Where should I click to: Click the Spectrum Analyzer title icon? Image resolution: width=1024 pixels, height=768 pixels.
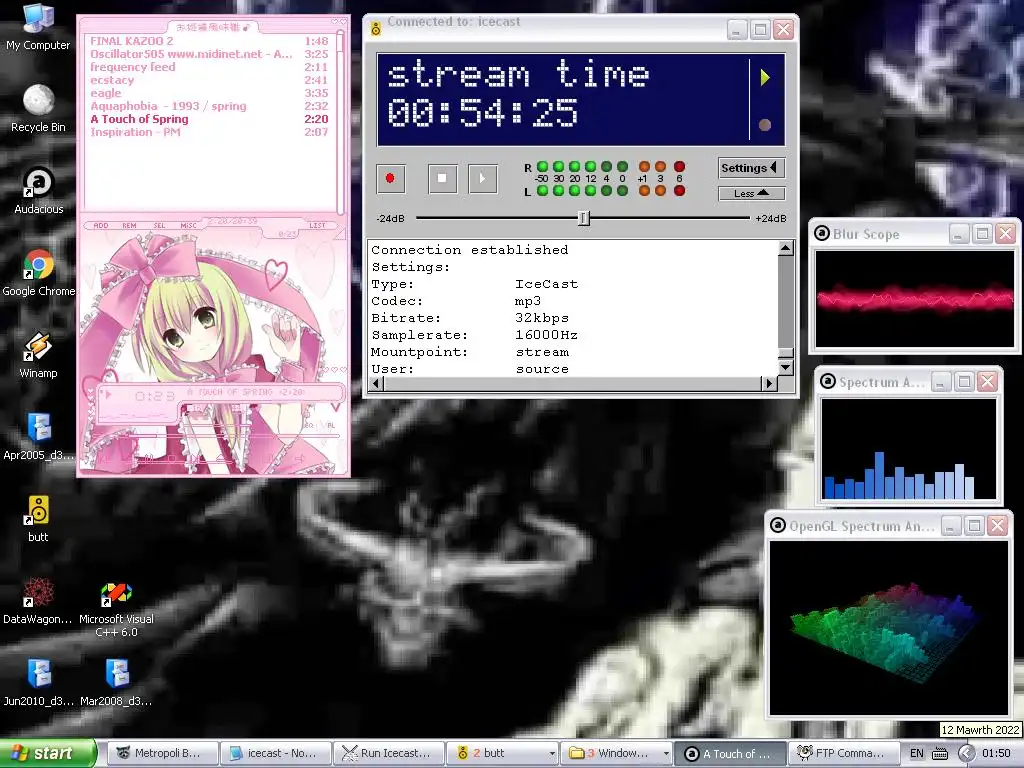pos(828,381)
